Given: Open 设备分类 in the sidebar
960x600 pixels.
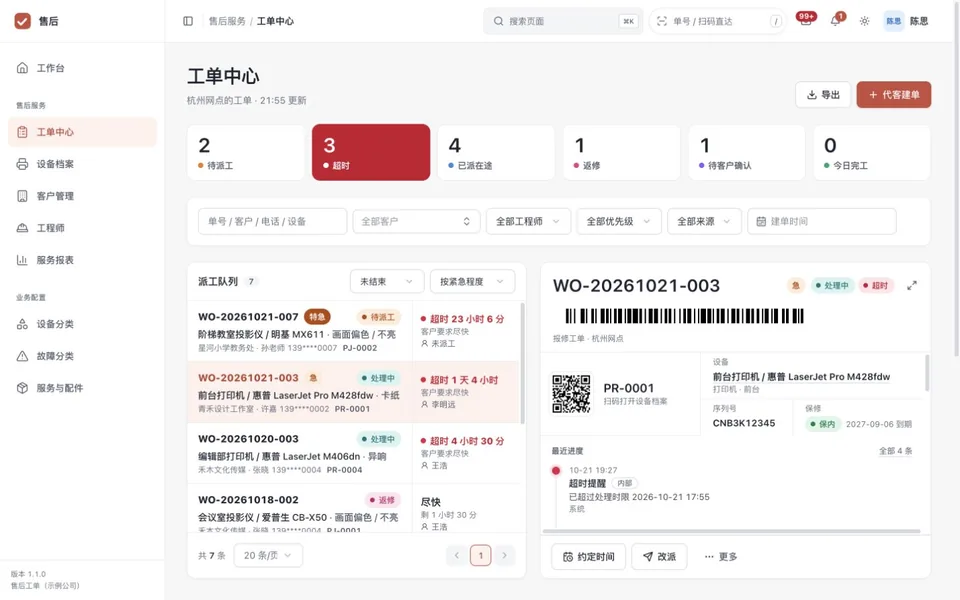Looking at the screenshot, I should [82, 324].
